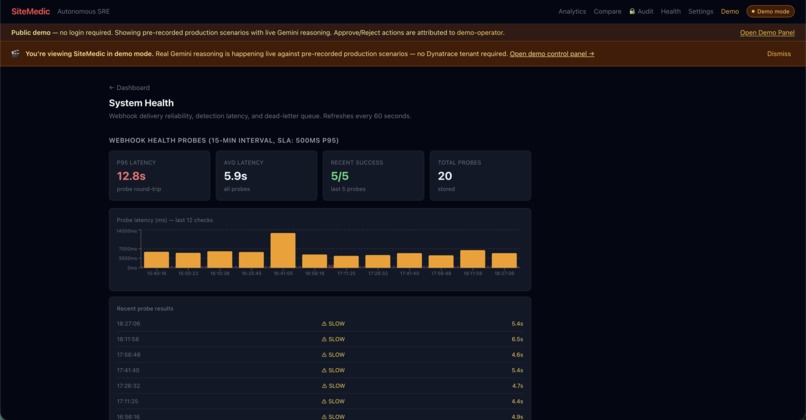Click the 17:26:32 timestamp in probe results

click(128, 386)
